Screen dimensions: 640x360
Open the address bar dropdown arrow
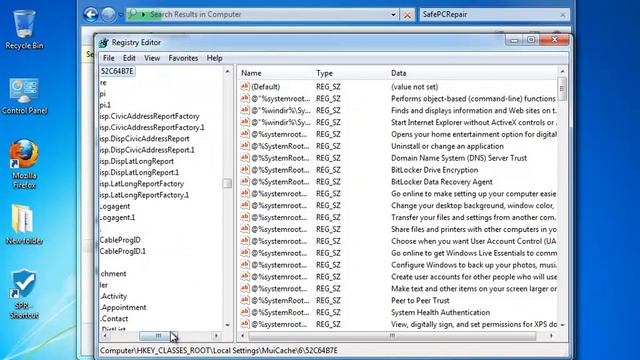click(x=393, y=15)
